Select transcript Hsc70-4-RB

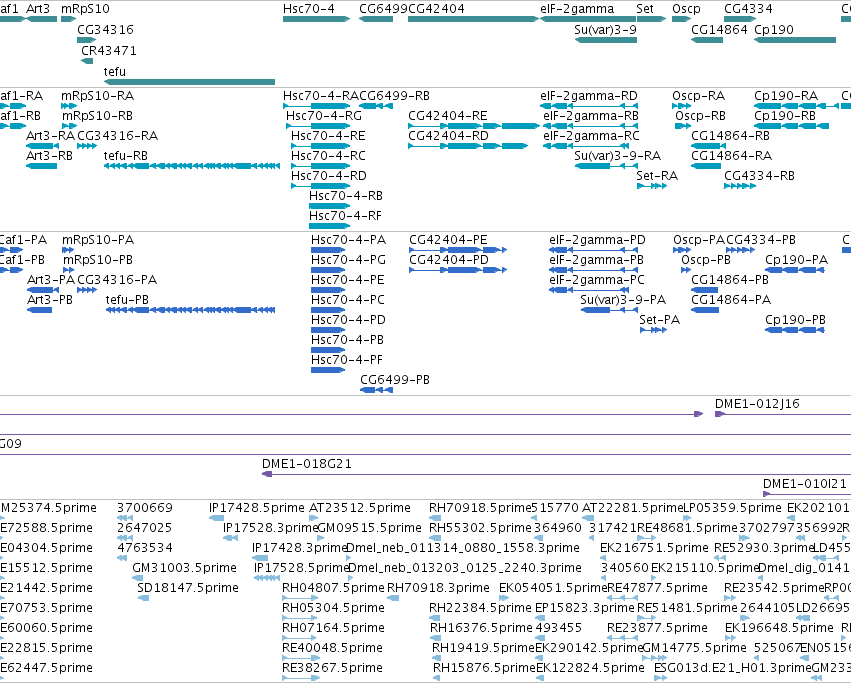(329, 206)
